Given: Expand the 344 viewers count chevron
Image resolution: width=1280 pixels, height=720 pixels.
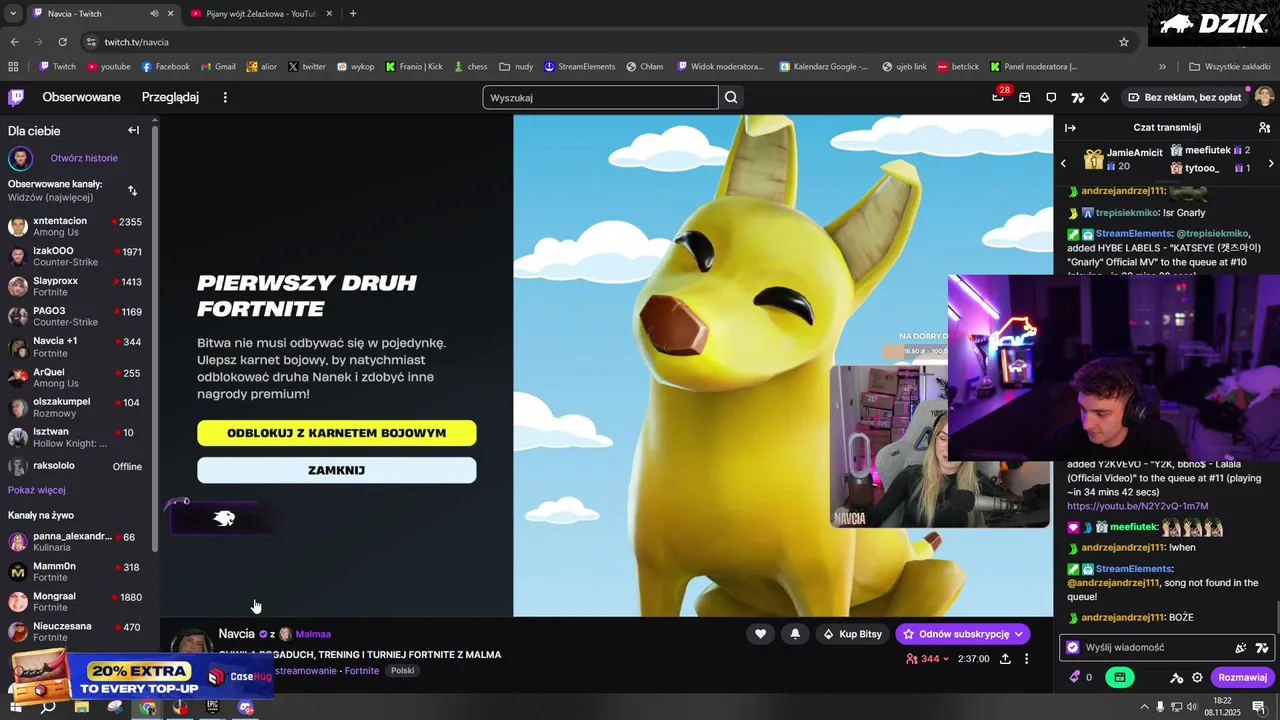Looking at the screenshot, I should pos(946,659).
